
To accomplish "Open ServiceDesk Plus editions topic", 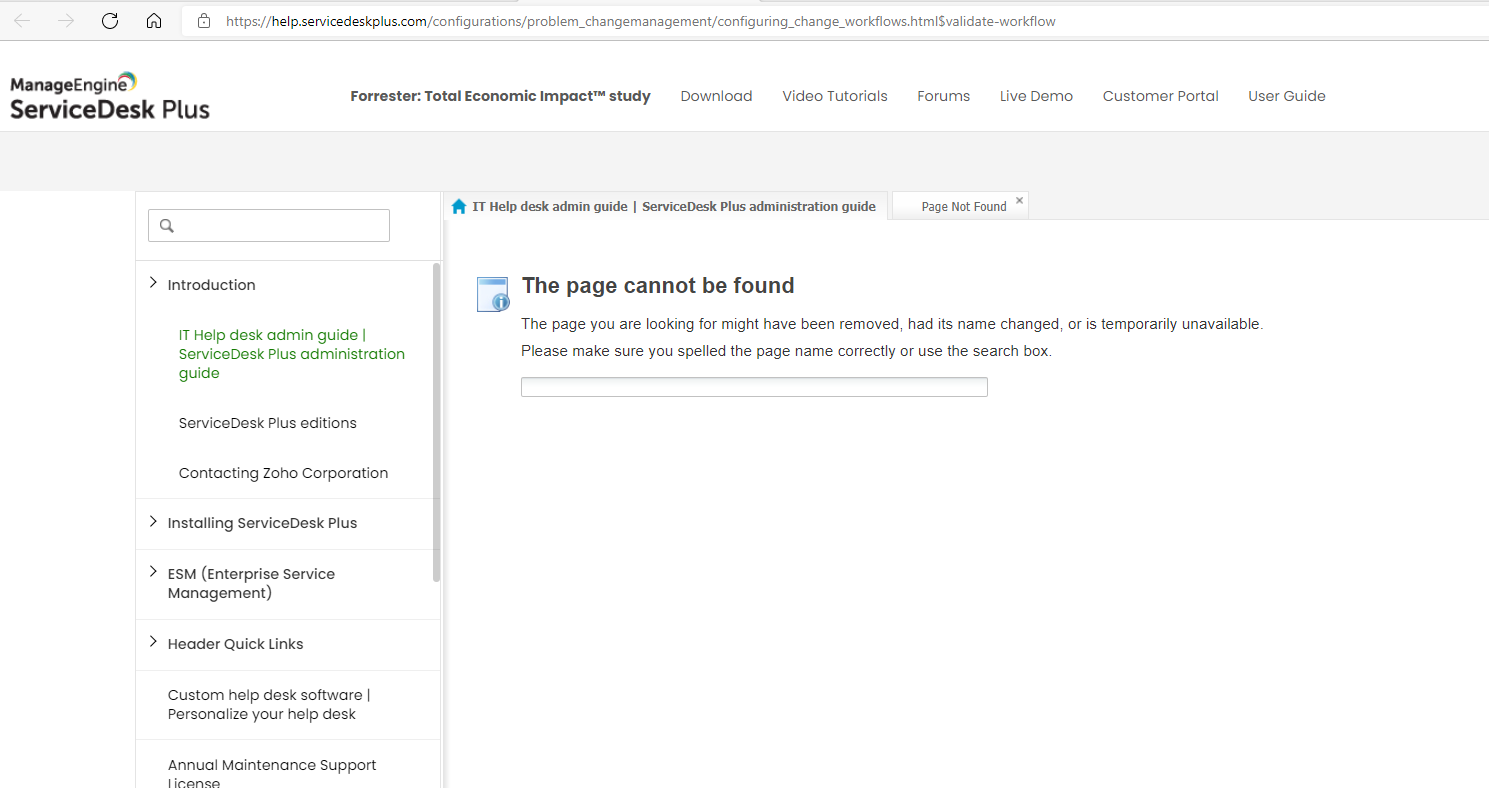I will (267, 423).
